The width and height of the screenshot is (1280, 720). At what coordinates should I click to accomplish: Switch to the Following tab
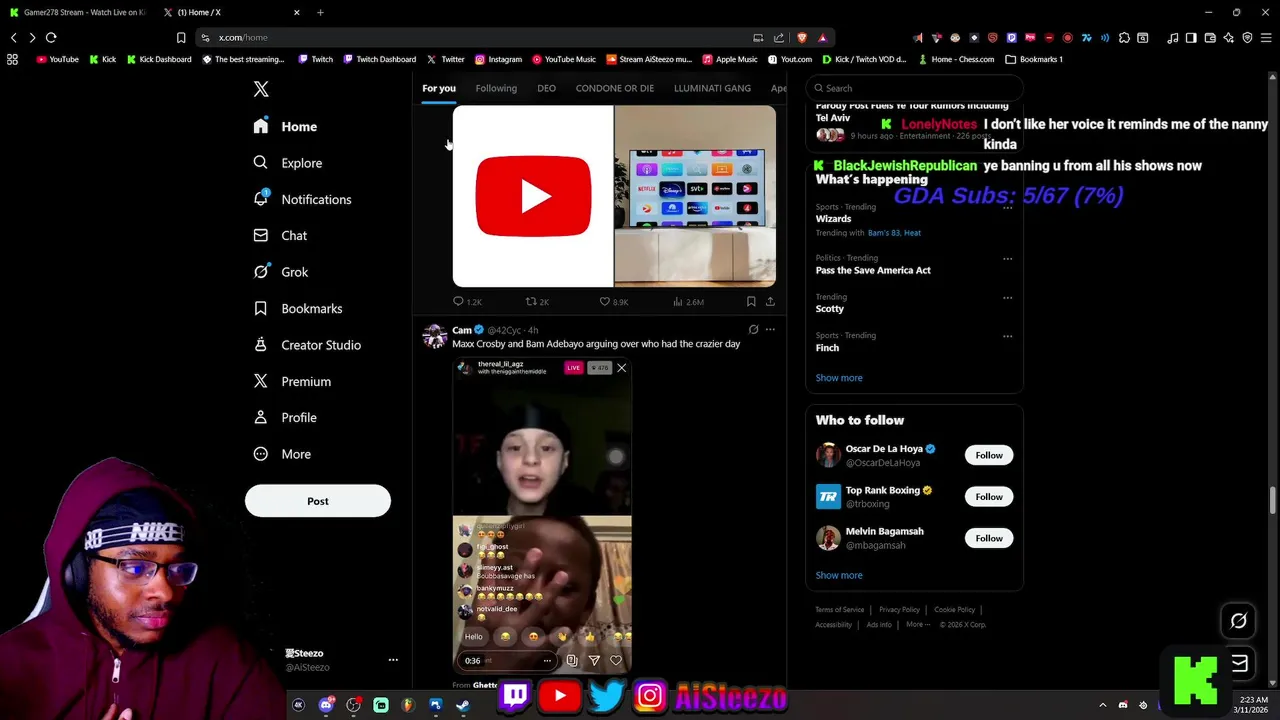tap(496, 88)
